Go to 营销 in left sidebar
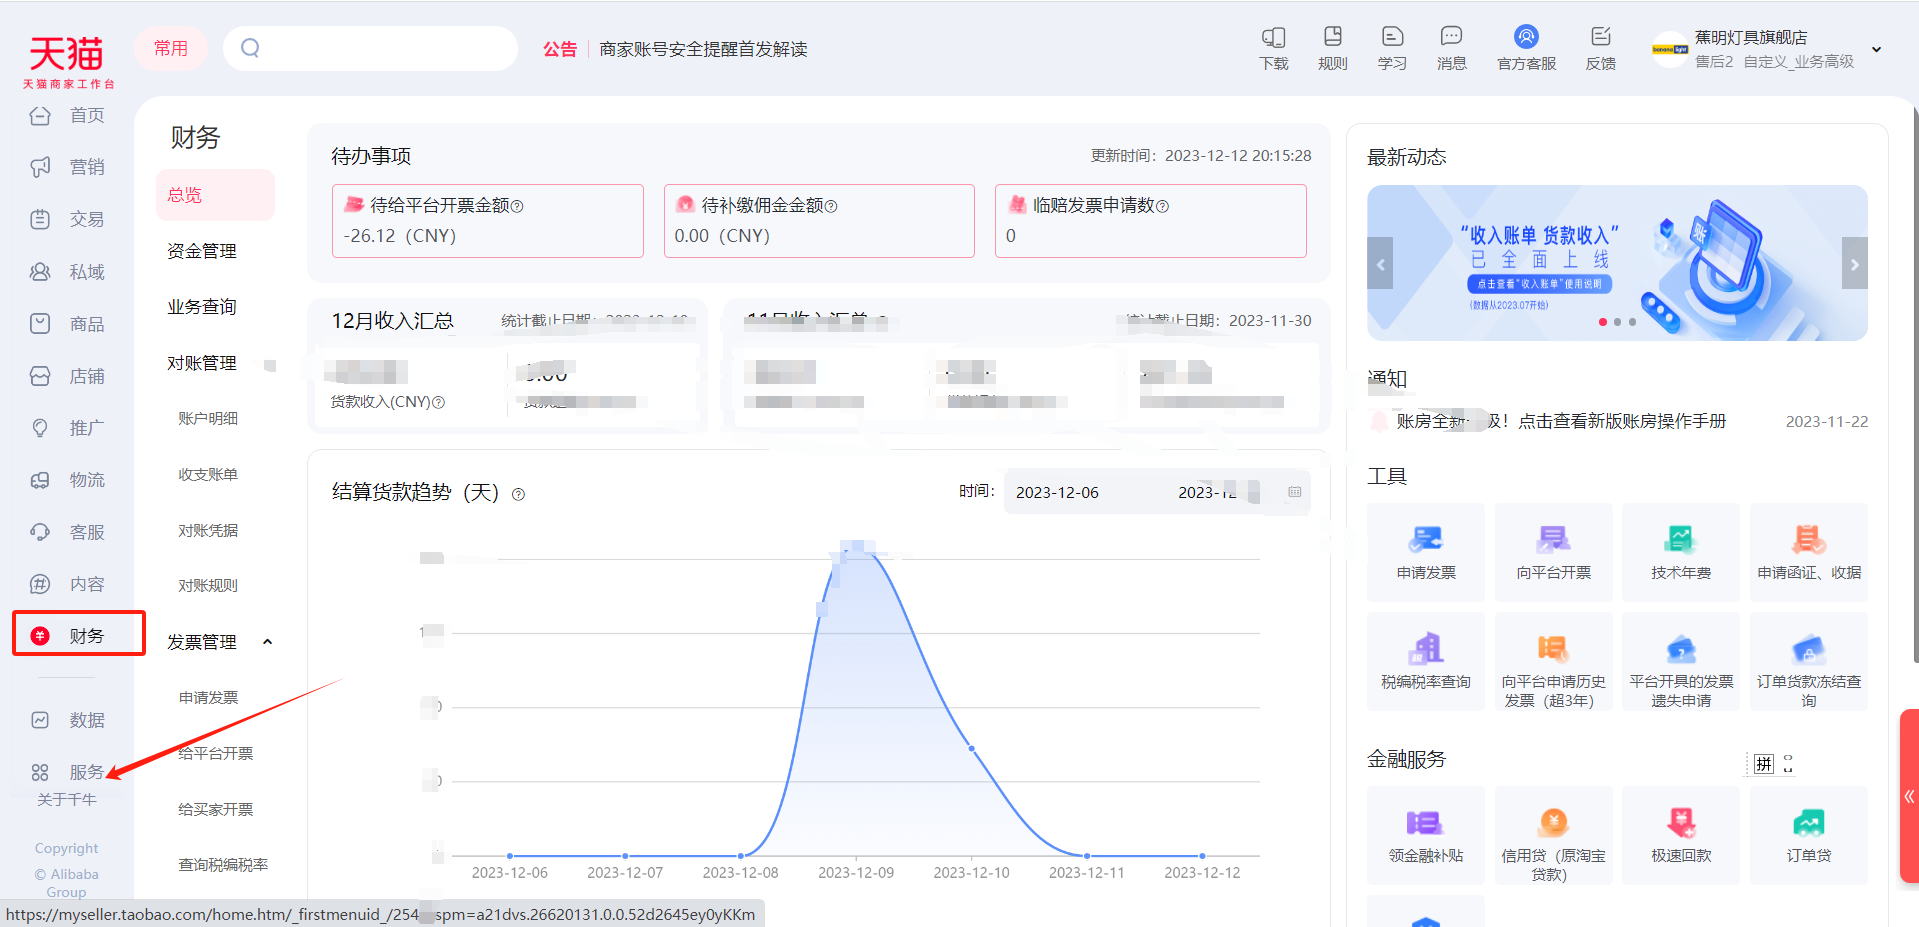The width and height of the screenshot is (1919, 927). 86,167
